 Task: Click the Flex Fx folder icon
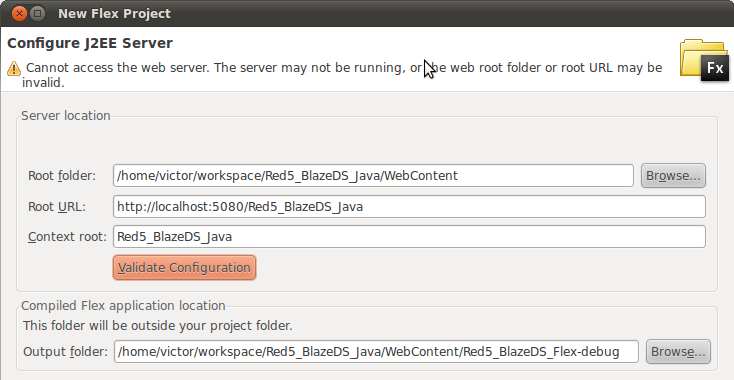704,60
